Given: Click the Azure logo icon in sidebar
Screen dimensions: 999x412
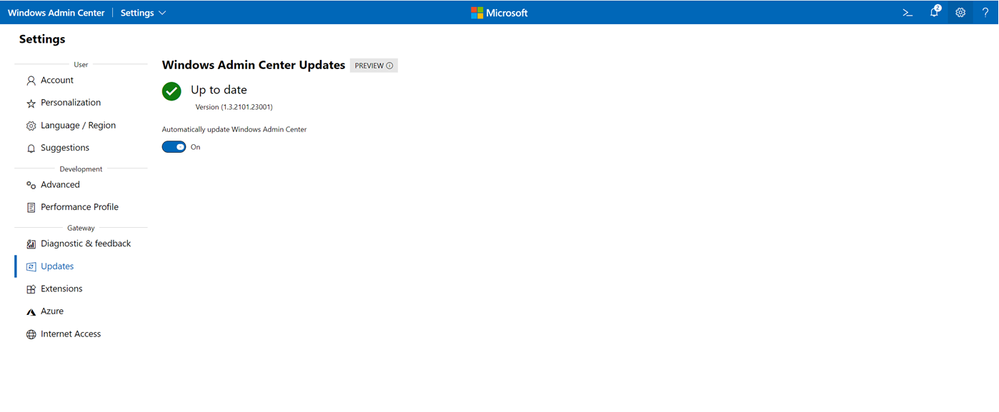Looking at the screenshot, I should point(31,312).
